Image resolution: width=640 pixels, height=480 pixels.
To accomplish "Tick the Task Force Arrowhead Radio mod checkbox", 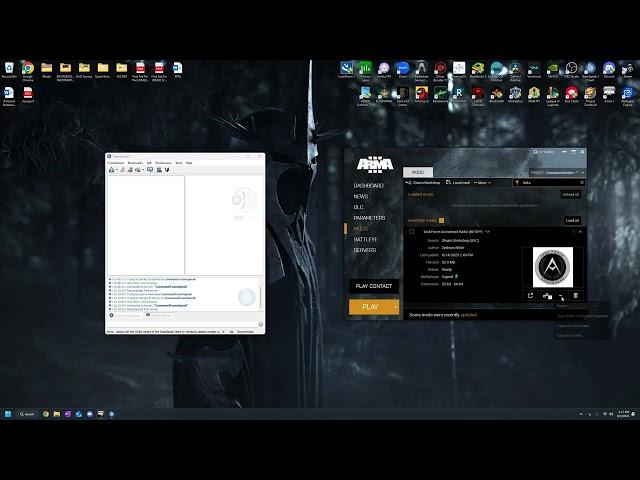I will coord(411,231).
